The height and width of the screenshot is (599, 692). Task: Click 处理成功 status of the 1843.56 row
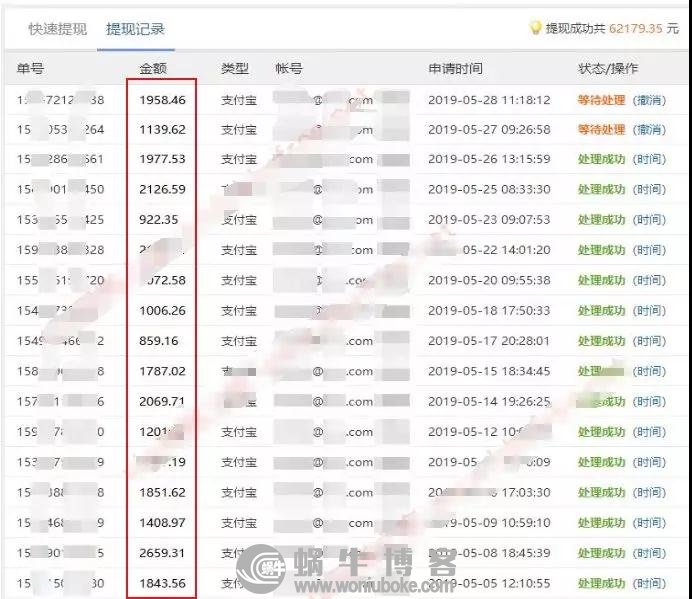point(601,583)
